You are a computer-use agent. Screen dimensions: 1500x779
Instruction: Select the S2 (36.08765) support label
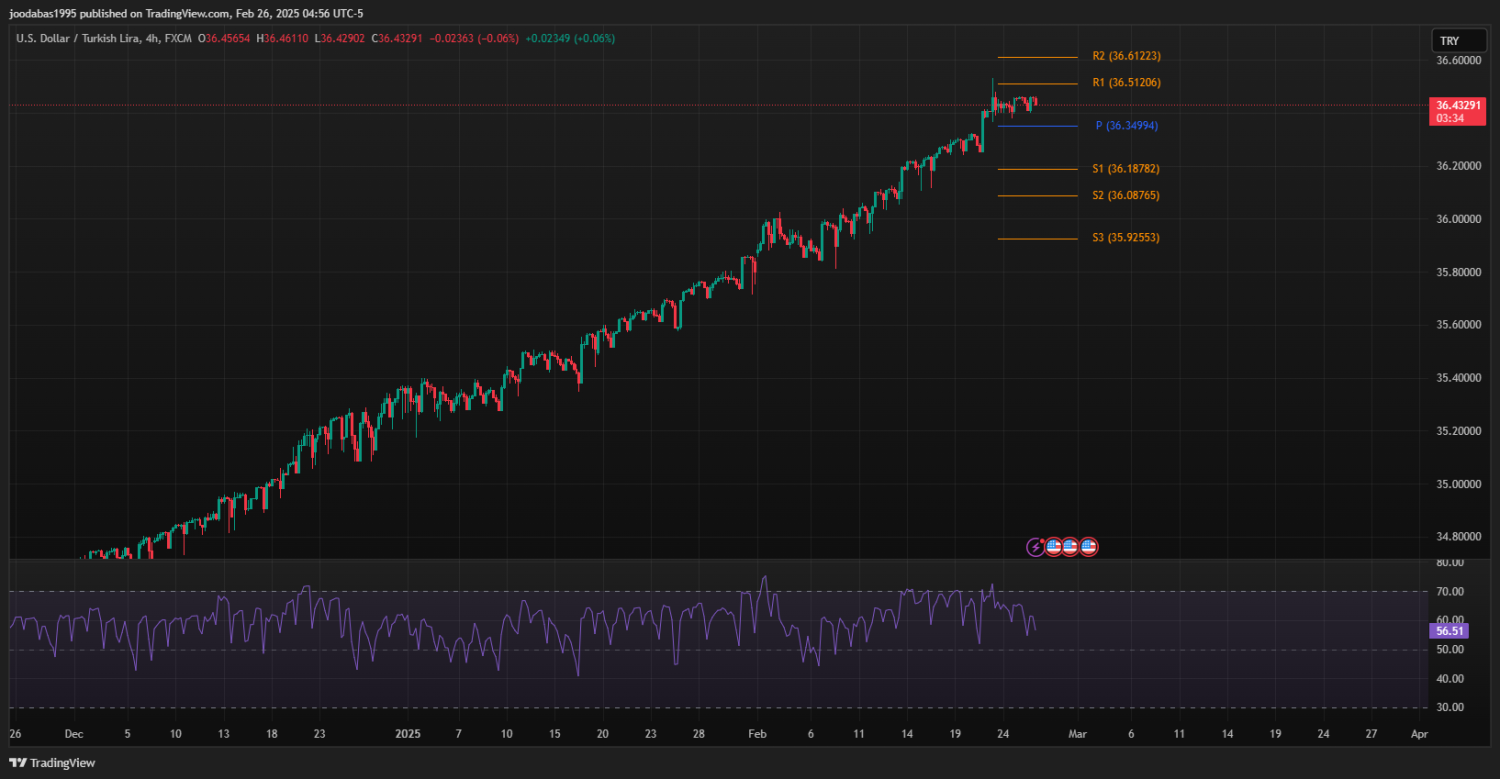pyautogui.click(x=1126, y=196)
